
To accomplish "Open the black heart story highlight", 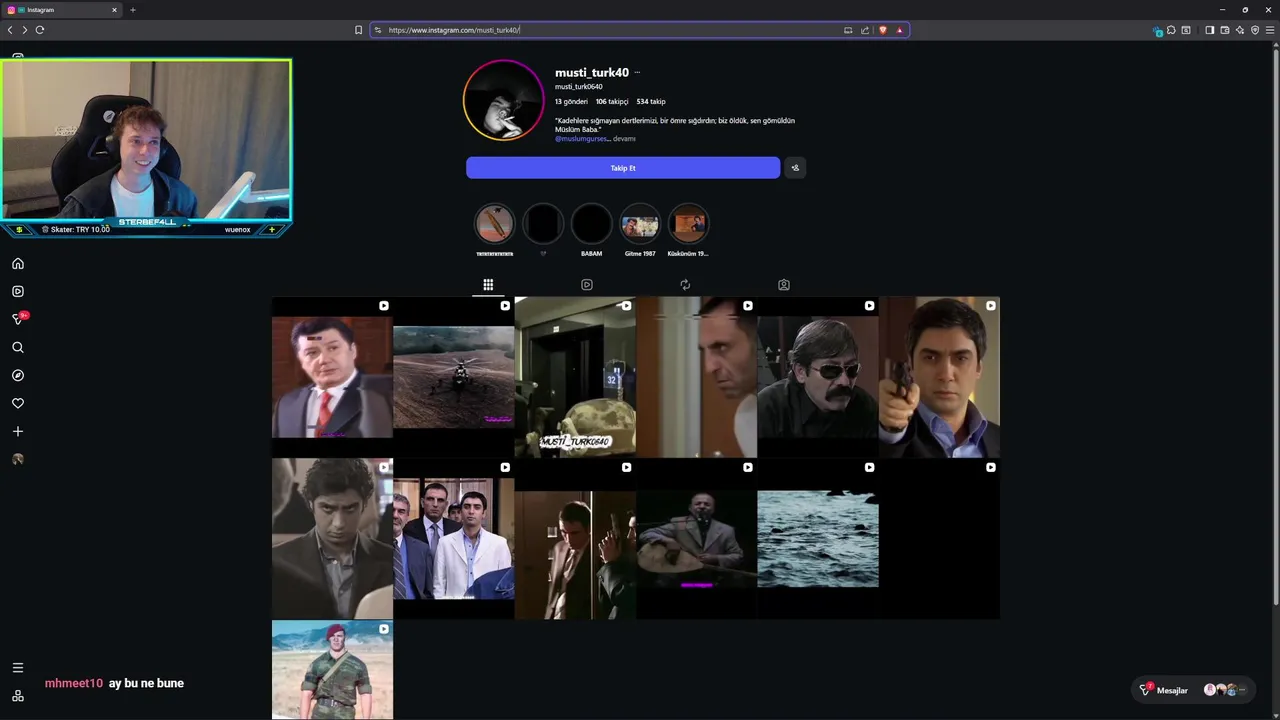I will pyautogui.click(x=543, y=224).
